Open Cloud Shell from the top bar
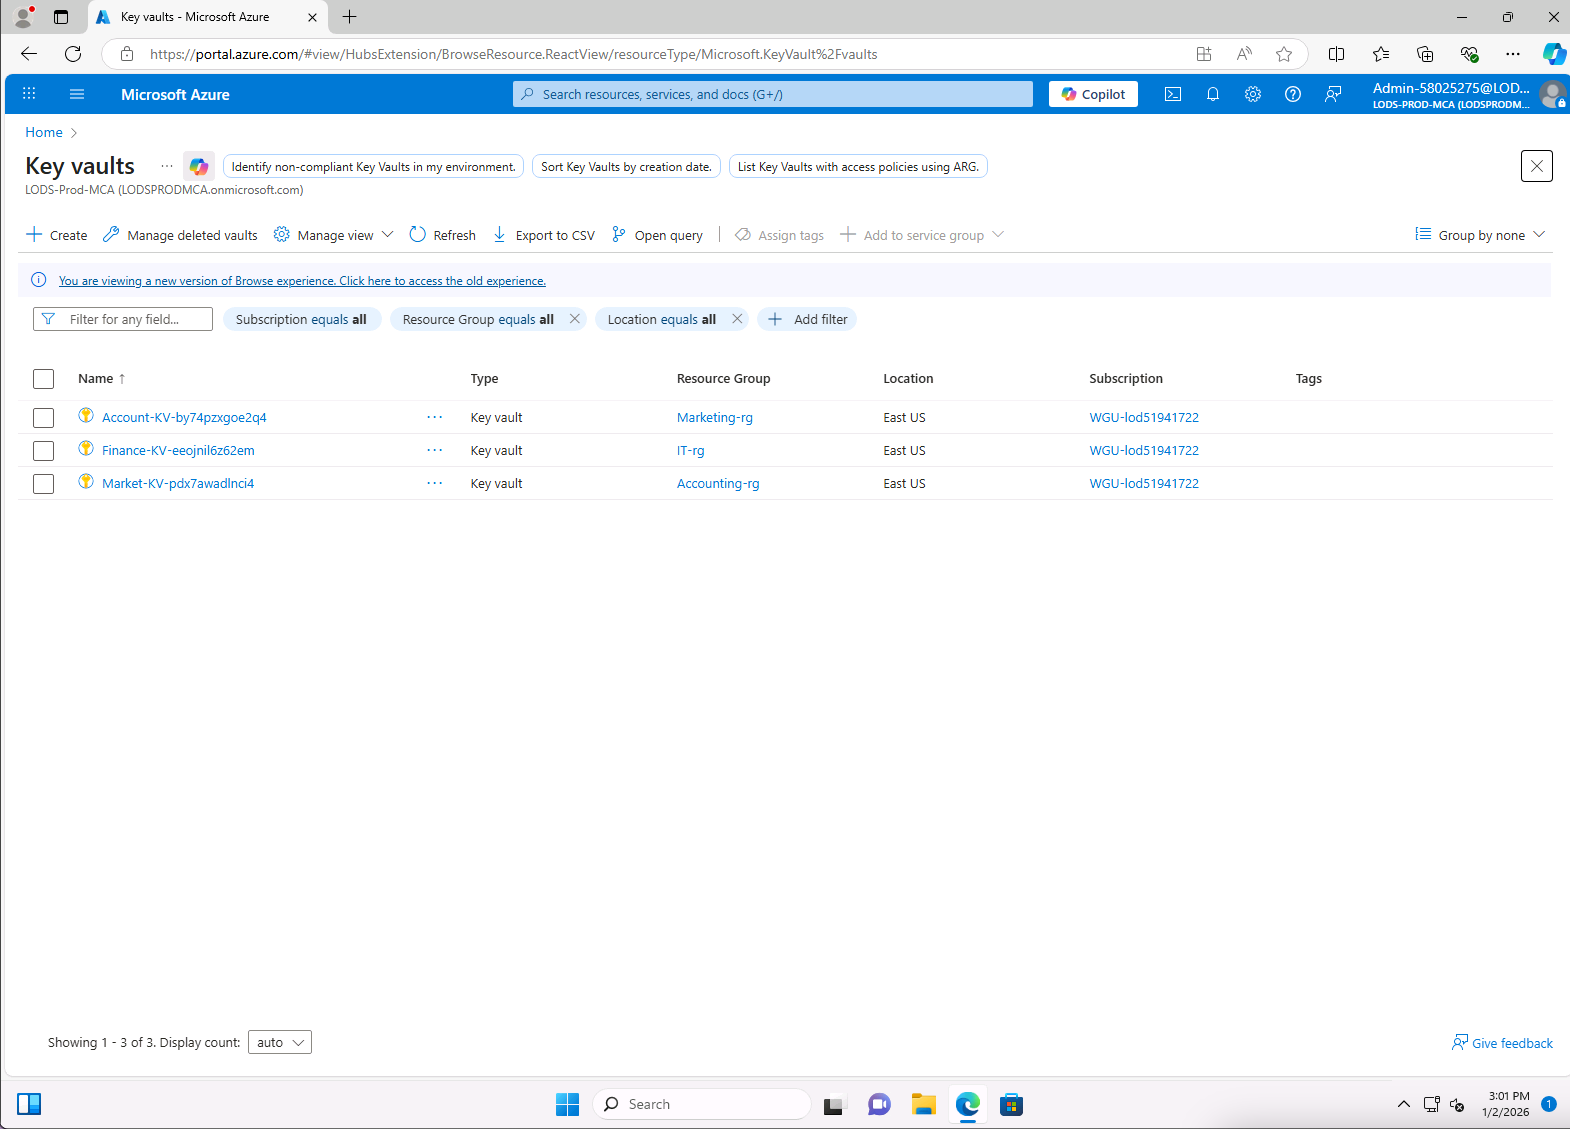Image resolution: width=1570 pixels, height=1129 pixels. (1173, 94)
